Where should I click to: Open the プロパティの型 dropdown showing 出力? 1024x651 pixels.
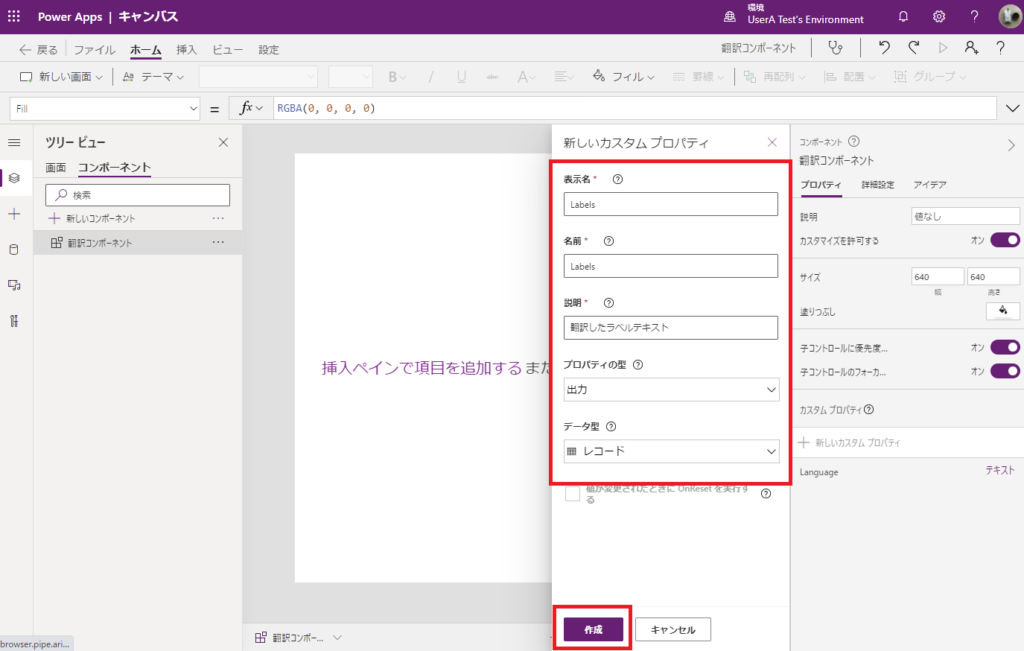click(x=671, y=390)
